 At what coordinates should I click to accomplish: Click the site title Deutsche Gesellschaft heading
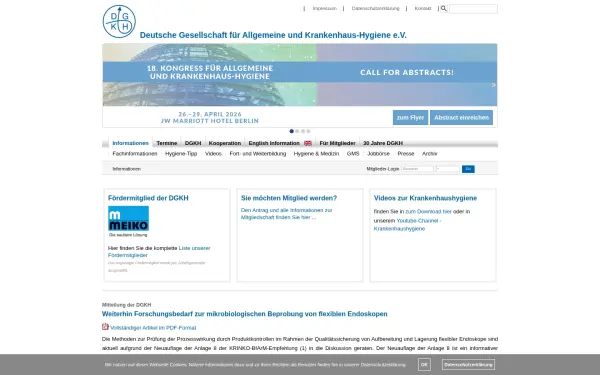(273, 35)
